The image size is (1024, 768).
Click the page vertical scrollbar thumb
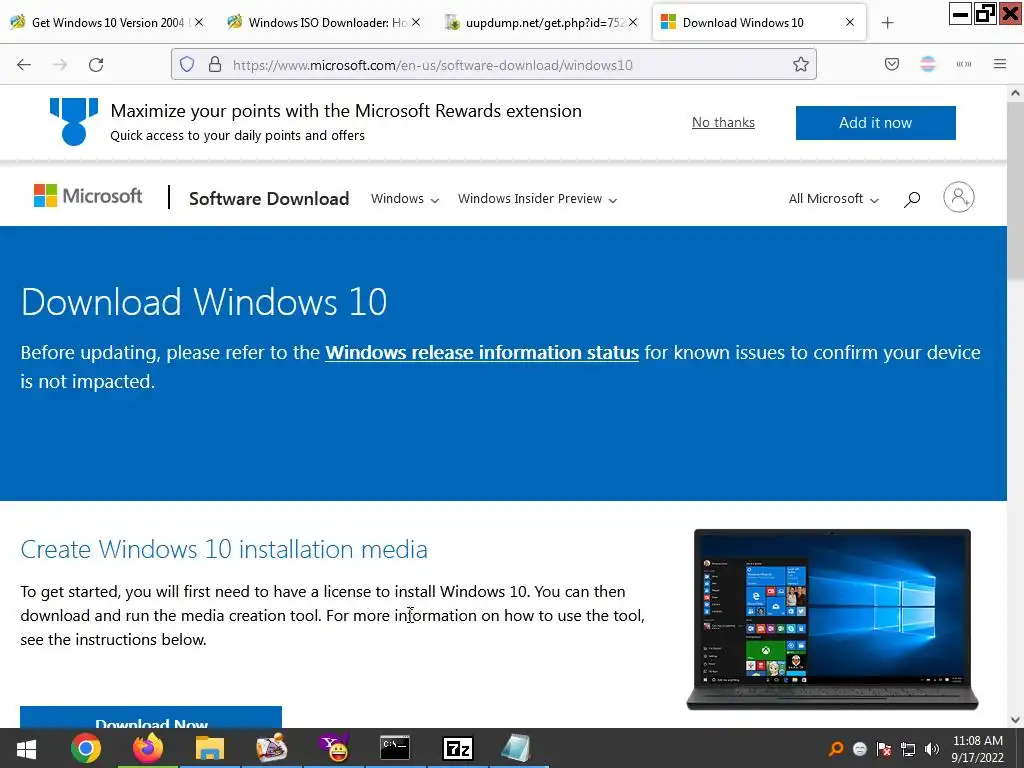pos(1016,189)
